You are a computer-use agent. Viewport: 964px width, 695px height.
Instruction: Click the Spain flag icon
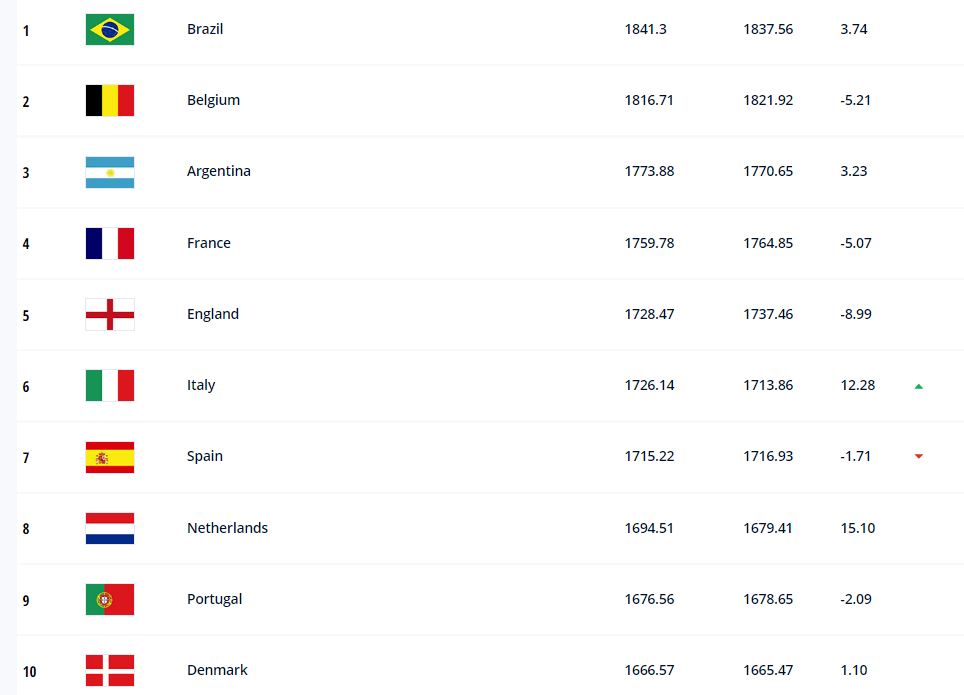110,457
